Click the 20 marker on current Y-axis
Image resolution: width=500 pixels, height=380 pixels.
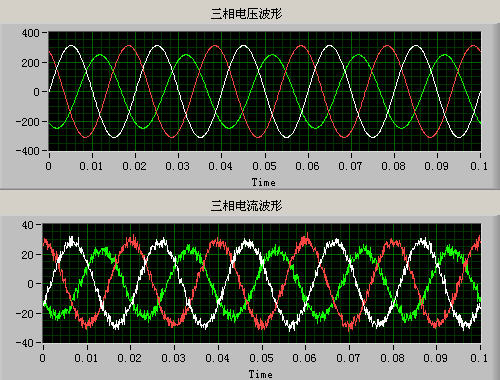[x=28, y=255]
